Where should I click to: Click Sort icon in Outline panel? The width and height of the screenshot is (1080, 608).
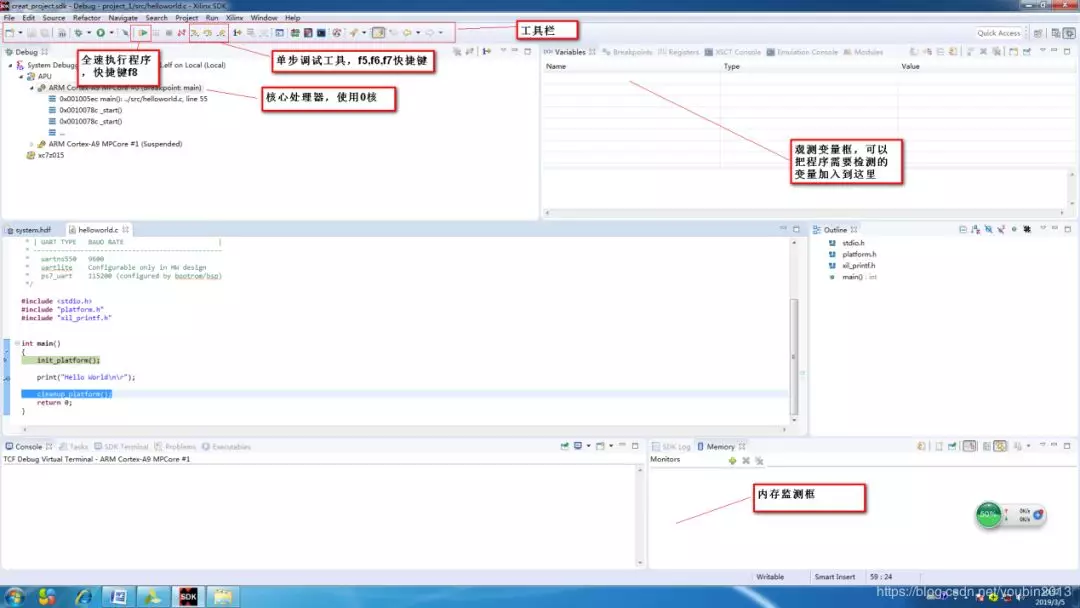pos(975,229)
